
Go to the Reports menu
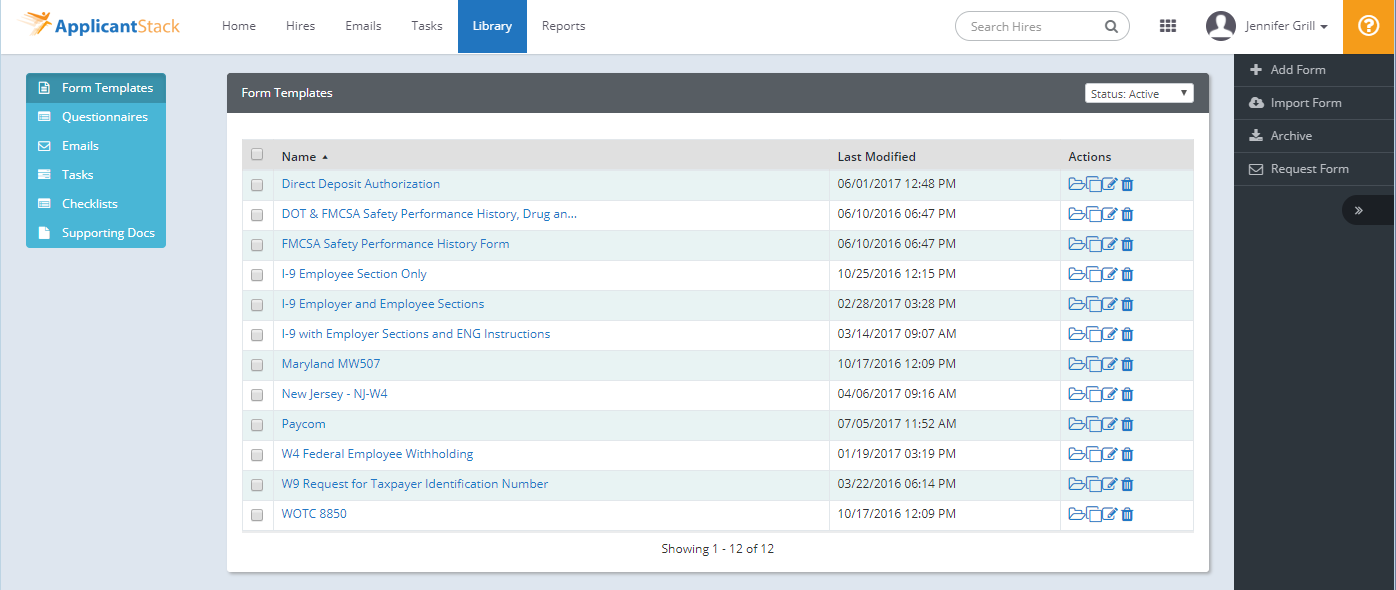pos(563,26)
